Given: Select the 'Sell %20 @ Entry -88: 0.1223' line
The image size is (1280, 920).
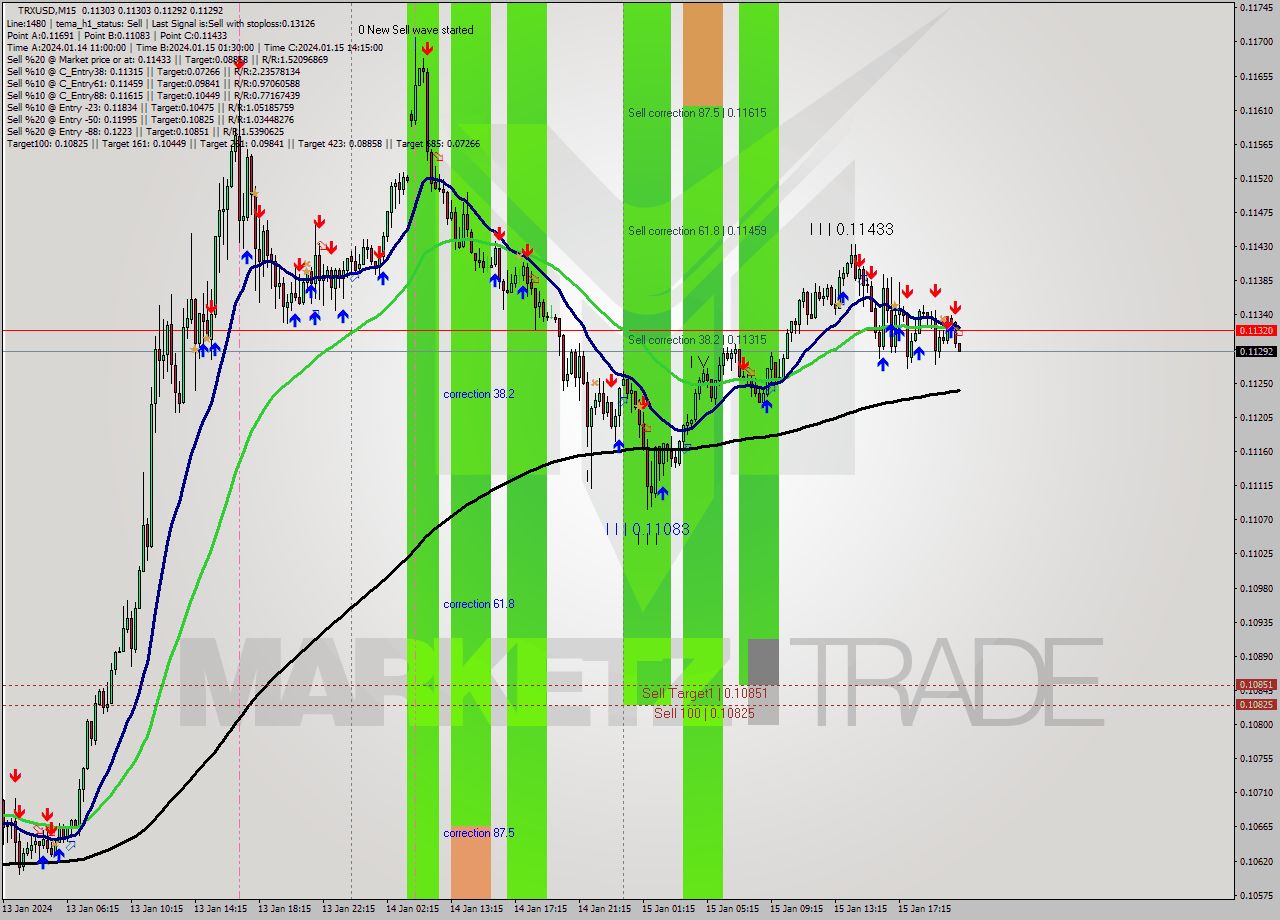Looking at the screenshot, I should (x=145, y=131).
